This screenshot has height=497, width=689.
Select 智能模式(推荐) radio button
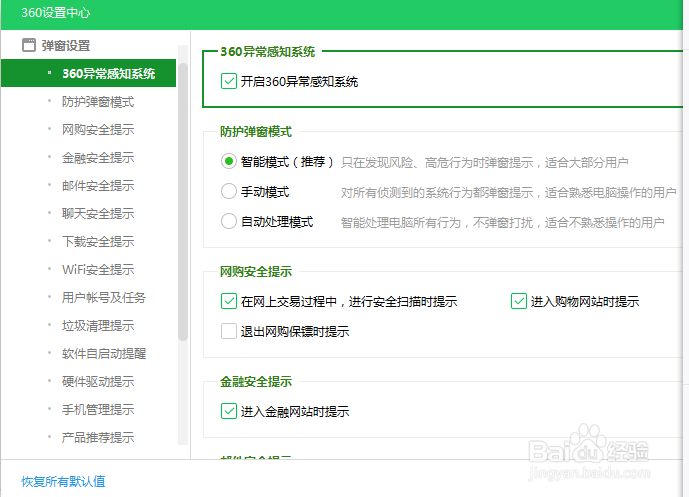click(228, 162)
